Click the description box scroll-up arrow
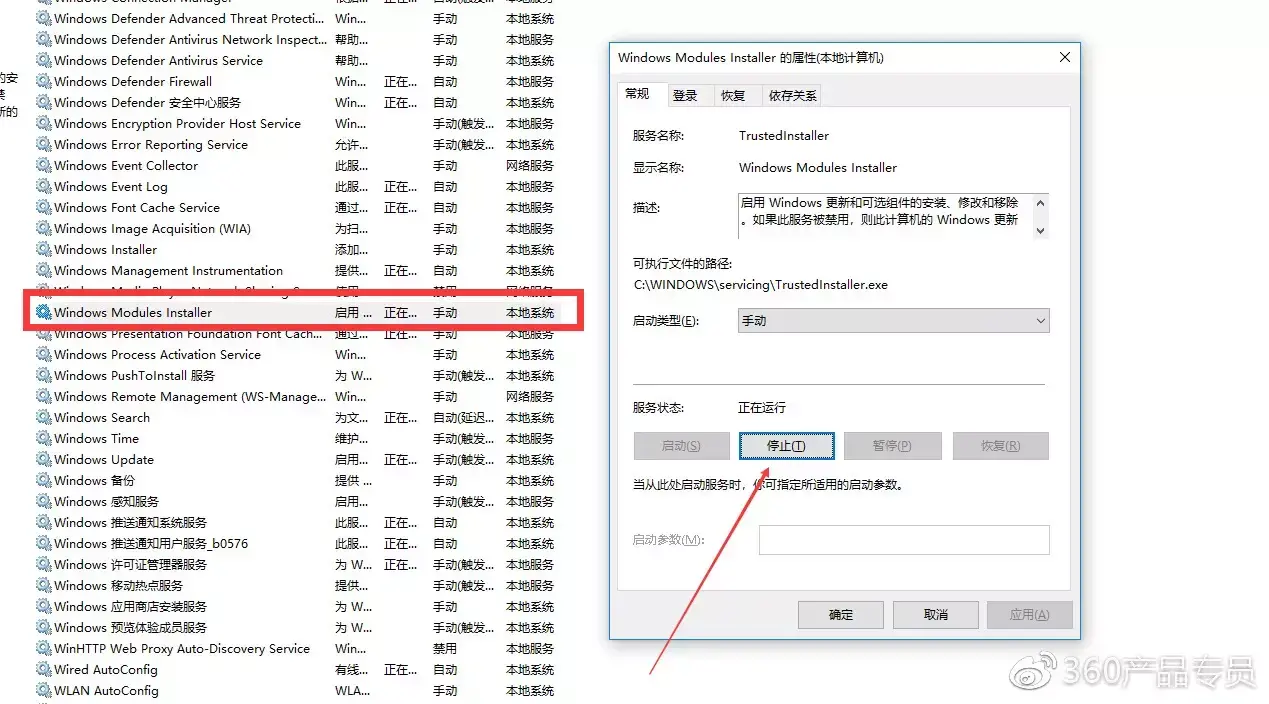Viewport: 1269px width, 704px height. tap(1040, 203)
